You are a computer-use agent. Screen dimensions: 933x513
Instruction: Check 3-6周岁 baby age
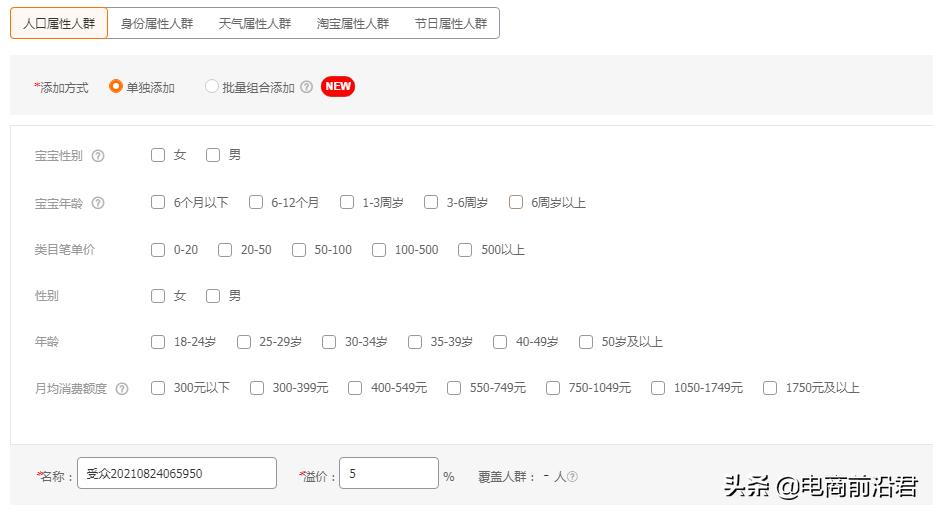431,202
